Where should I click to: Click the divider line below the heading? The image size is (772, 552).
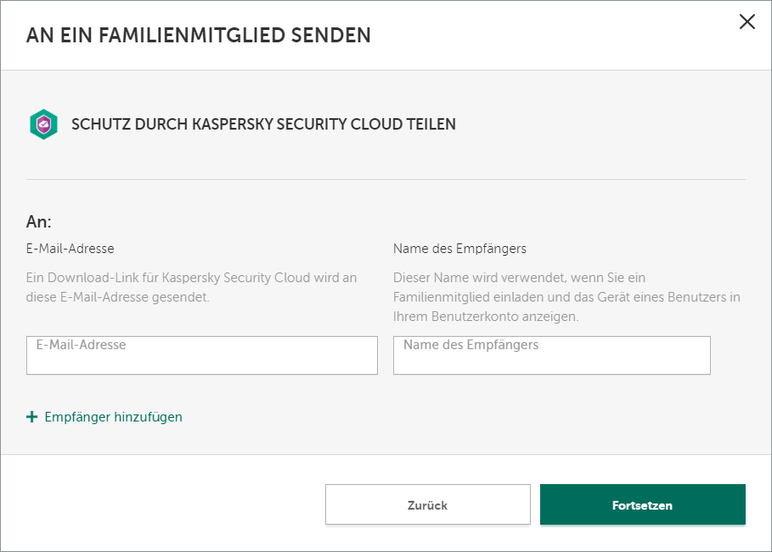click(x=386, y=179)
